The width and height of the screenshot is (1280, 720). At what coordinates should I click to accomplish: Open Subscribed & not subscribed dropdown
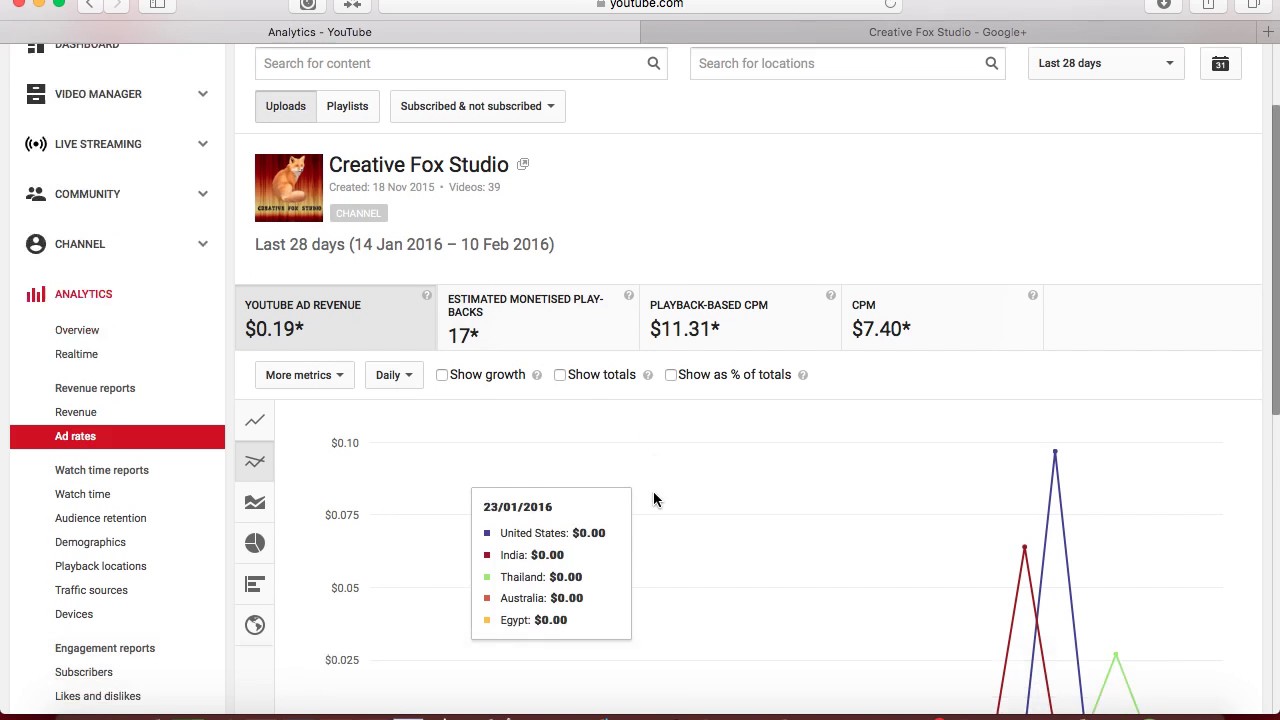click(x=477, y=106)
